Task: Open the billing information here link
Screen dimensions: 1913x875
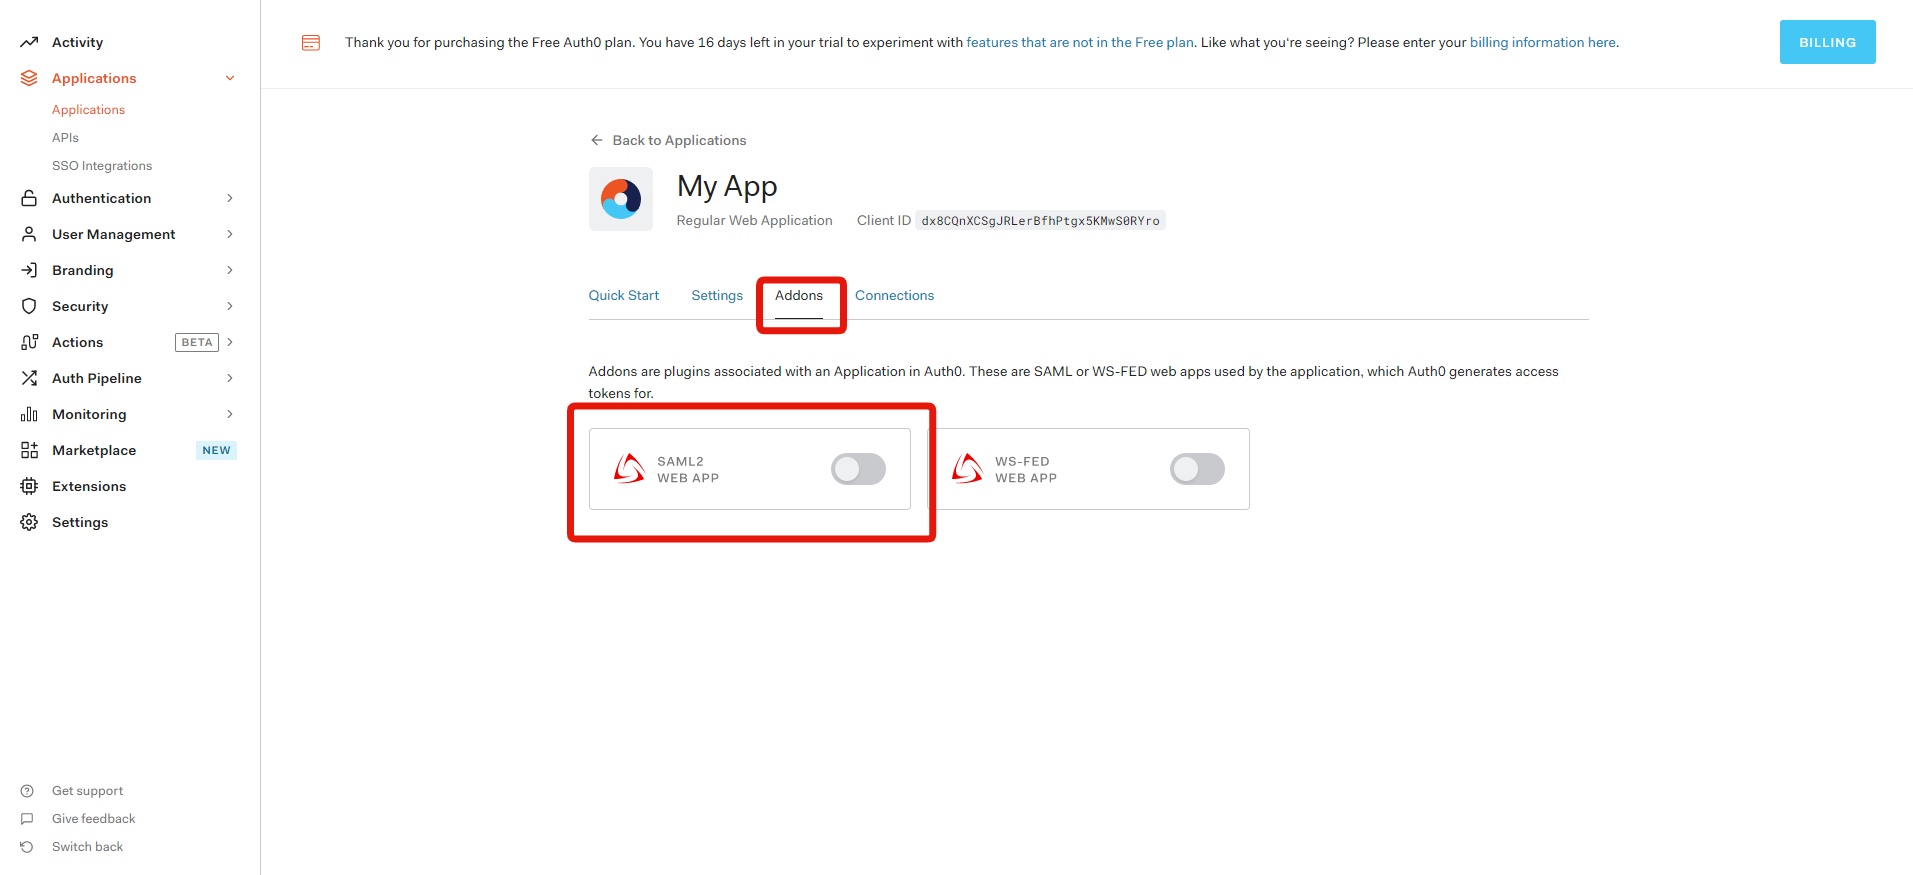Action: coord(1543,42)
